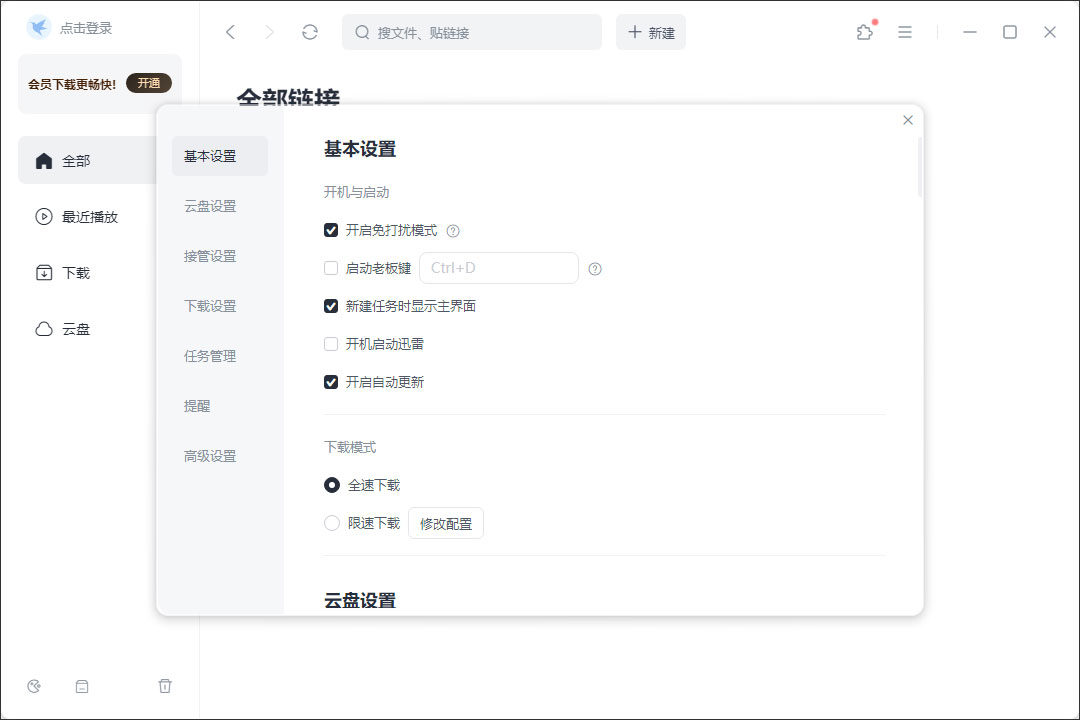Uncheck 开启自动更新 option
This screenshot has width=1080, height=720.
point(330,381)
